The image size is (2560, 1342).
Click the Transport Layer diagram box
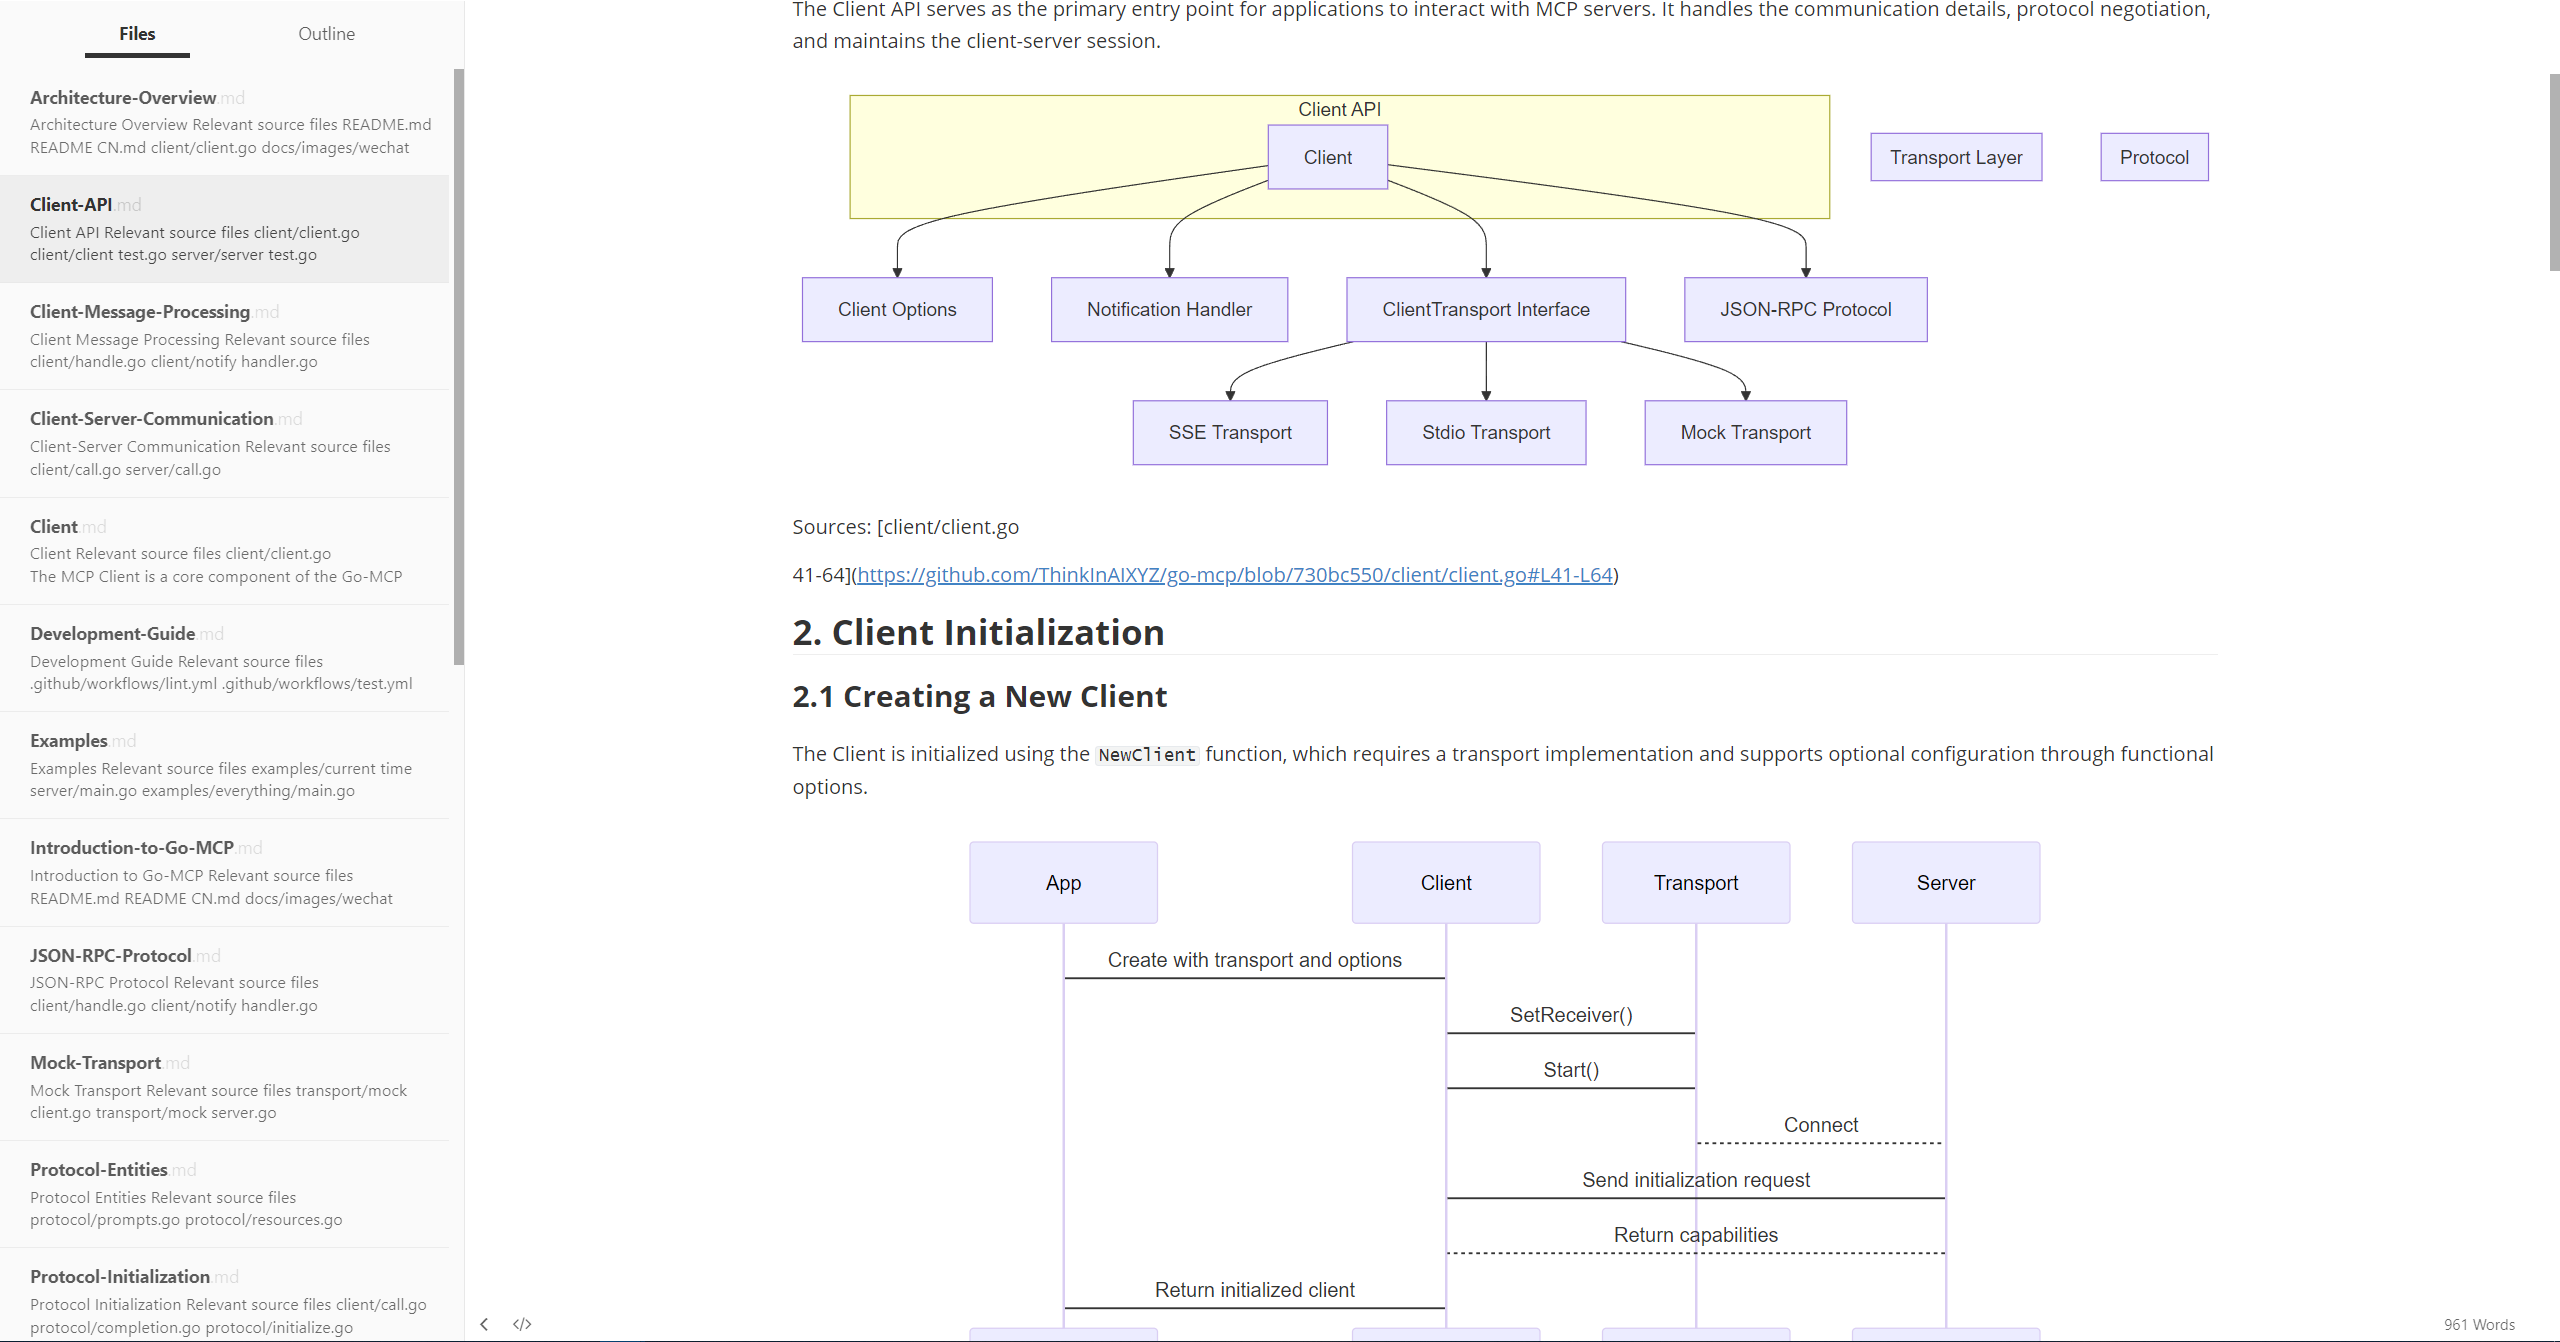[1956, 157]
